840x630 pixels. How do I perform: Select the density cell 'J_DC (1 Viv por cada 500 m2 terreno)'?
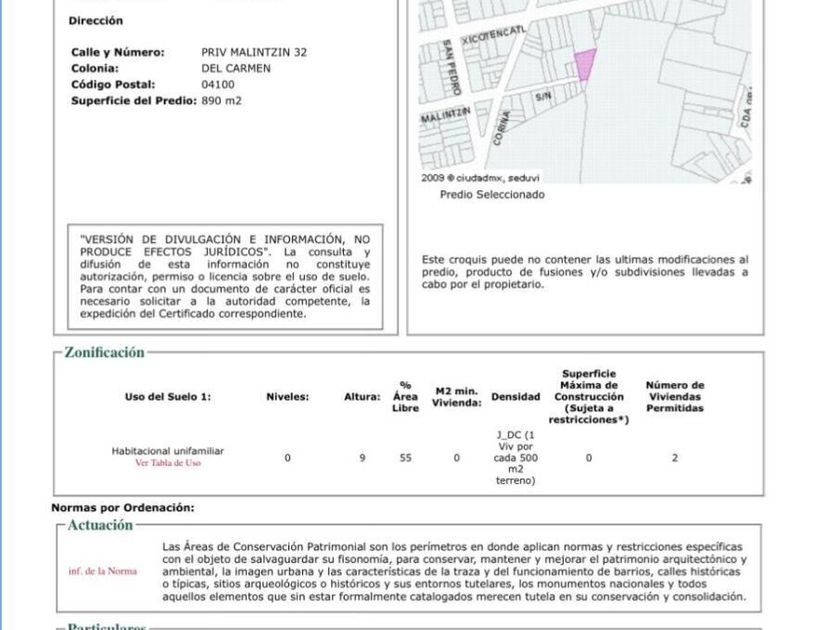click(x=515, y=458)
